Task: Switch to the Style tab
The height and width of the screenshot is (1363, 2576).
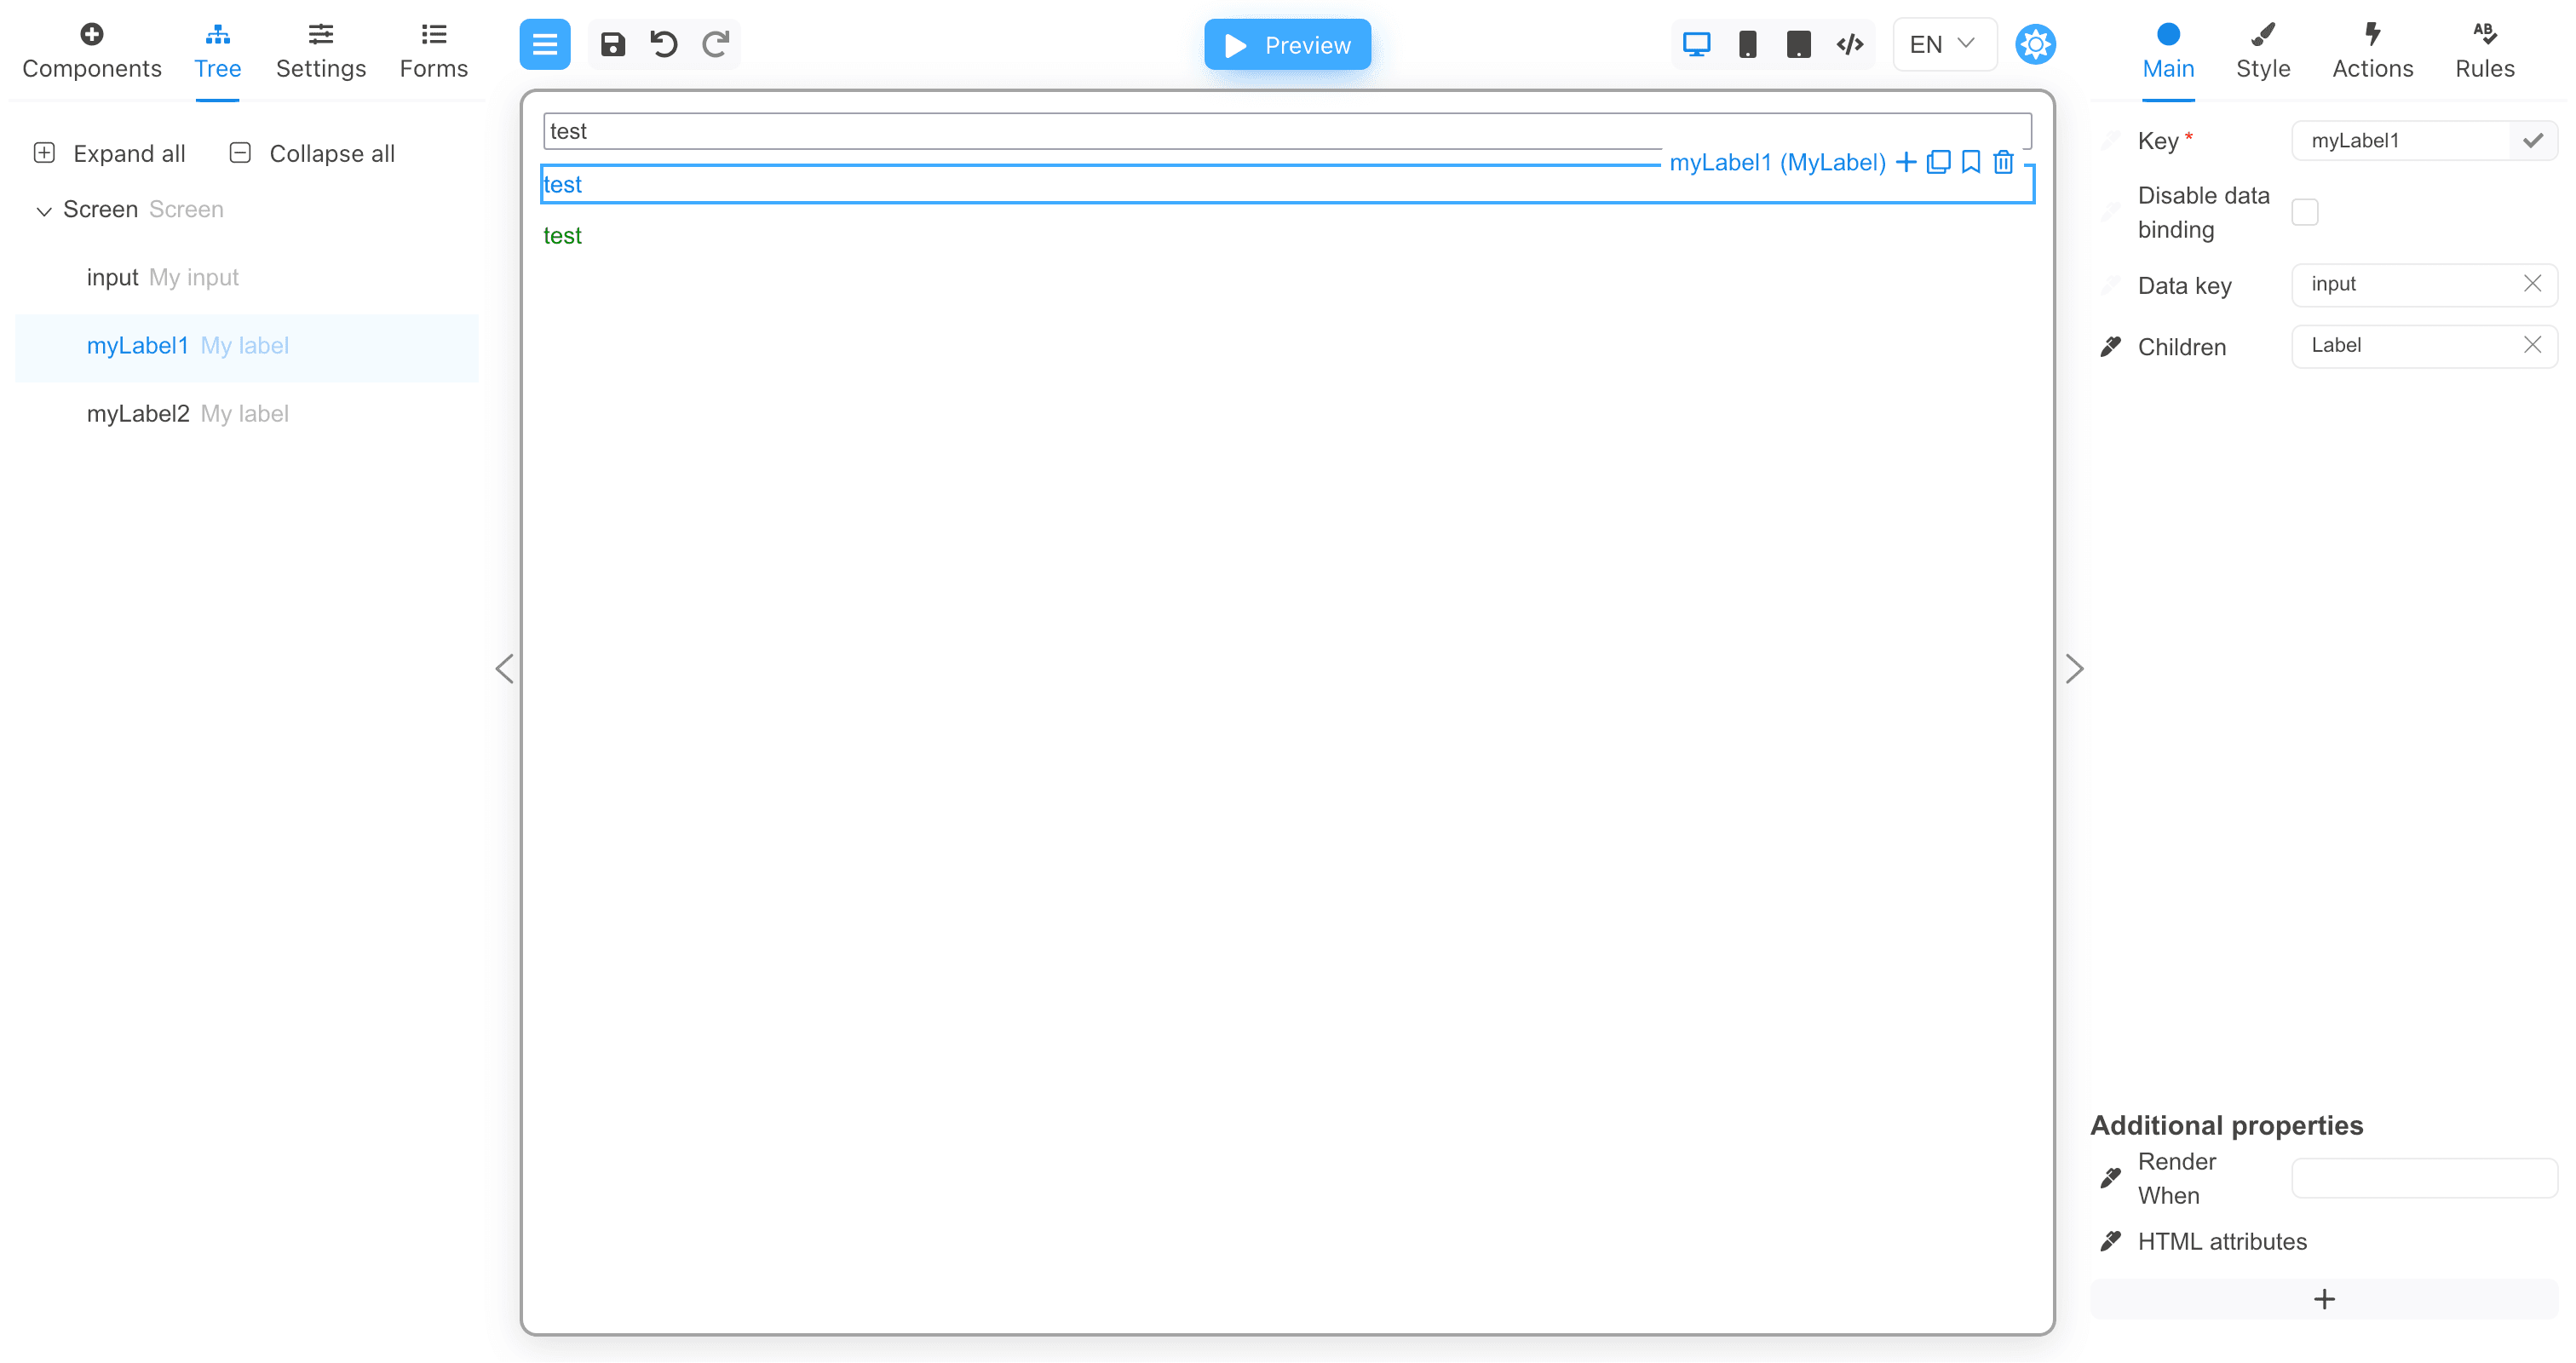Action: (x=2265, y=50)
